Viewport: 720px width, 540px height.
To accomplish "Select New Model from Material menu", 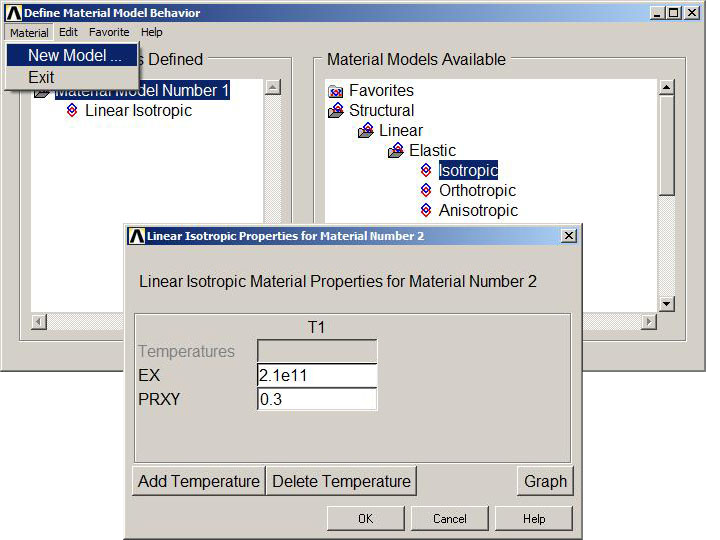I will pyautogui.click(x=74, y=56).
